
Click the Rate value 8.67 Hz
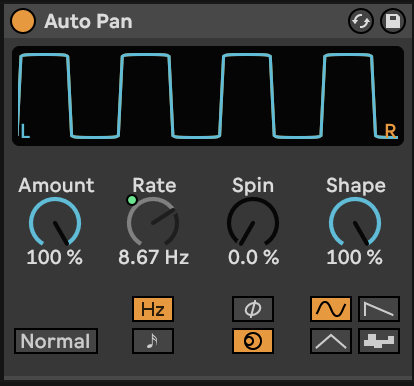click(x=154, y=257)
